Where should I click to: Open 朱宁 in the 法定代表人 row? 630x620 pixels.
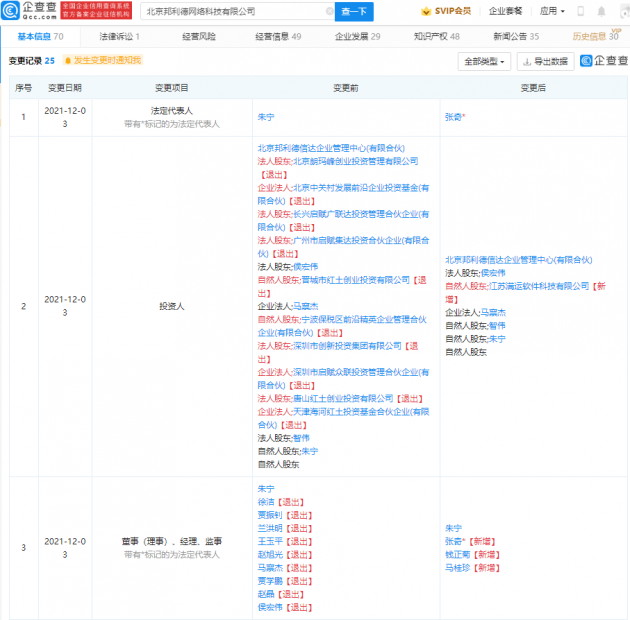(x=266, y=117)
